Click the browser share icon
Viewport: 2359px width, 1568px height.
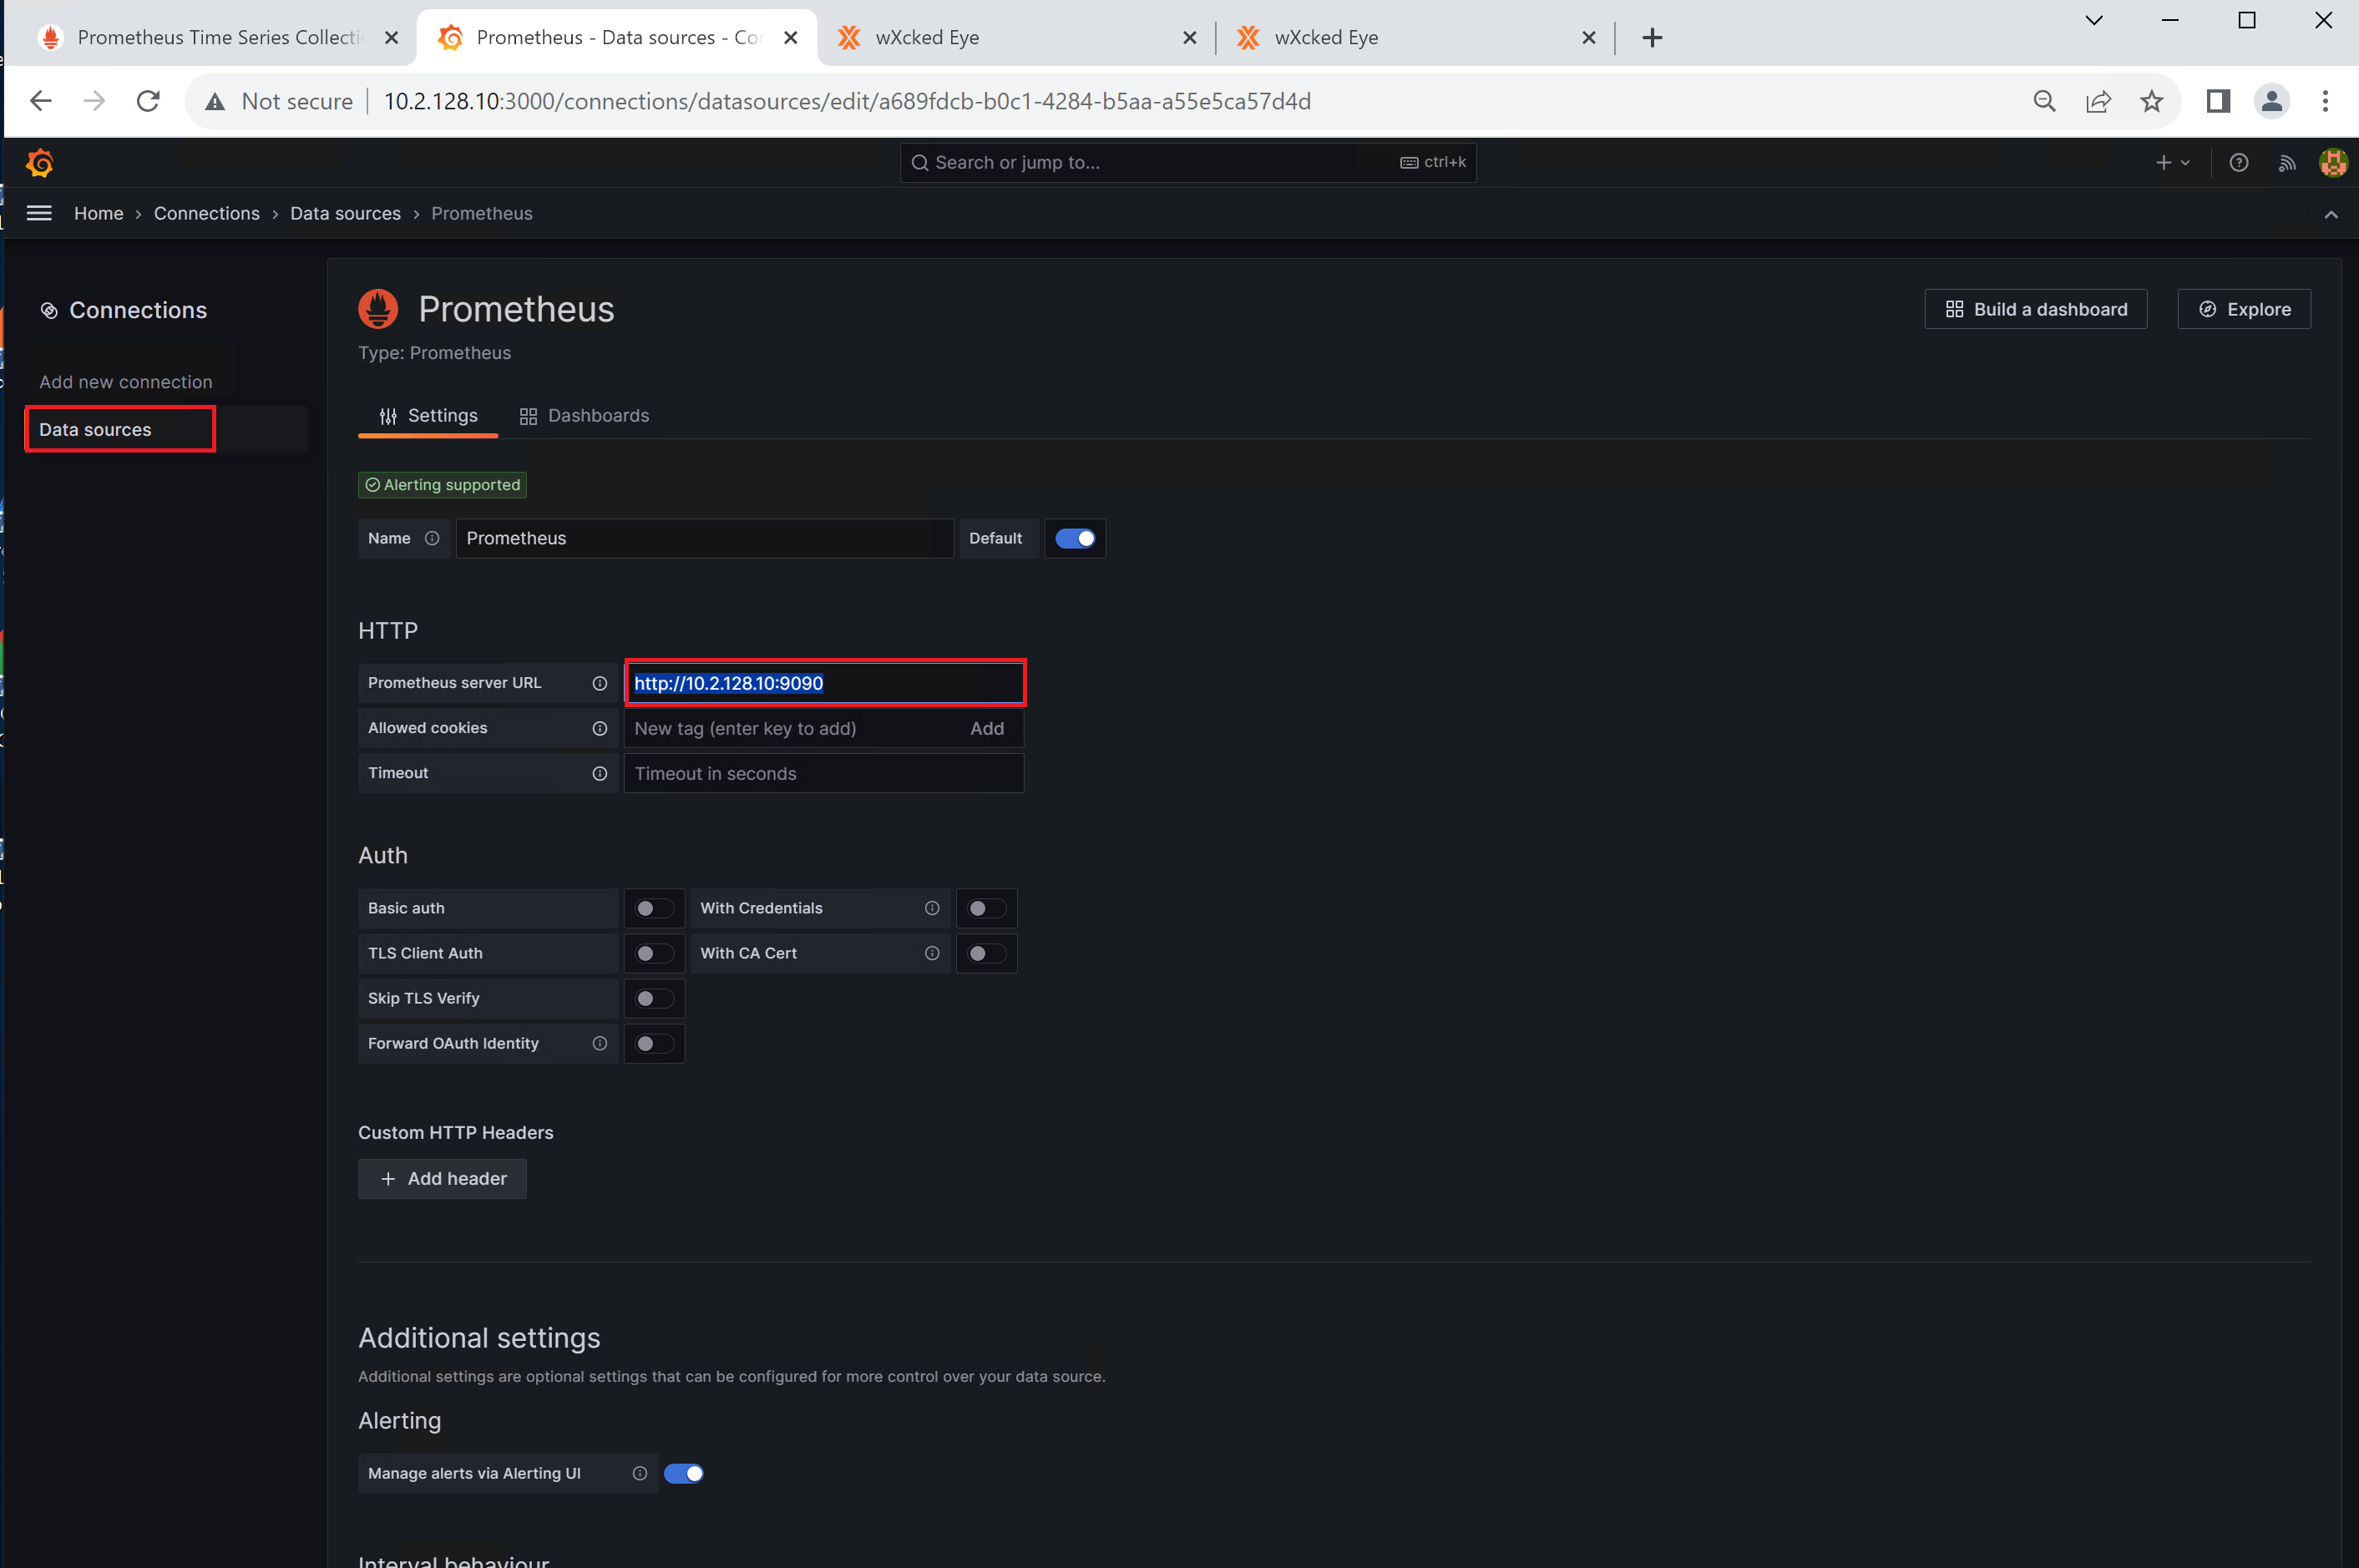(x=2098, y=101)
